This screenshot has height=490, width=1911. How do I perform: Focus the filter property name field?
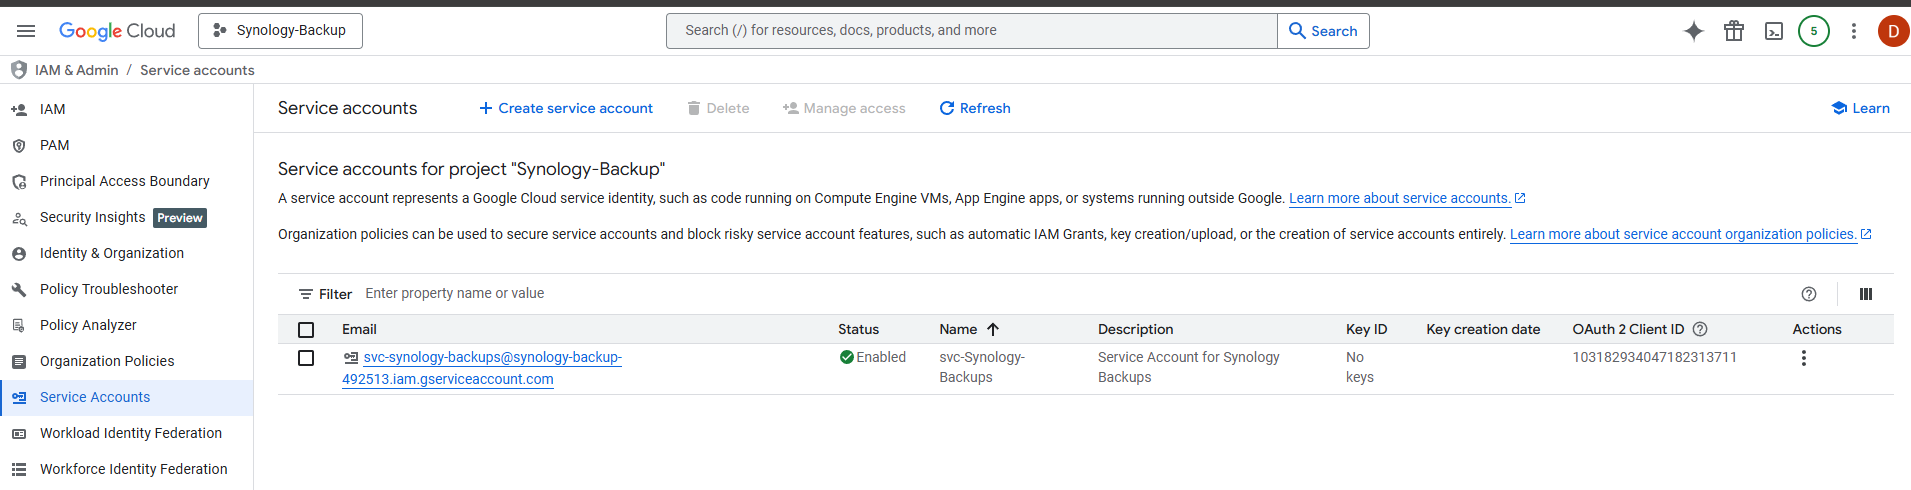pyautogui.click(x=1070, y=294)
